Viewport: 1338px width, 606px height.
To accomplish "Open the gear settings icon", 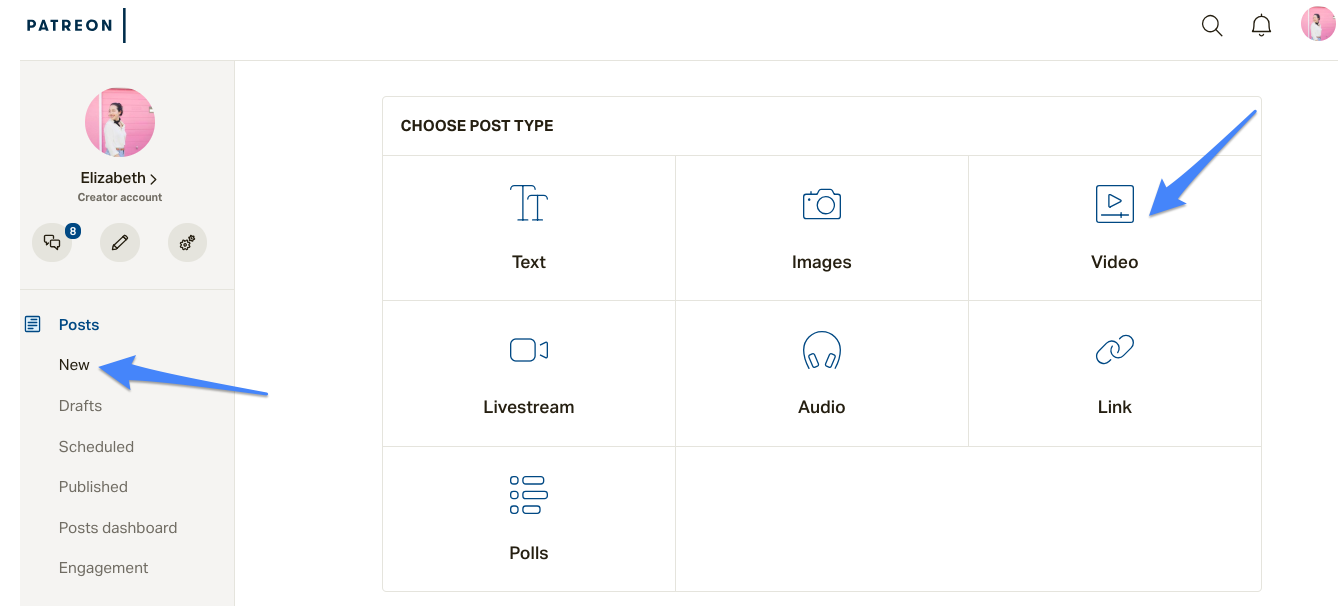I will click(187, 242).
